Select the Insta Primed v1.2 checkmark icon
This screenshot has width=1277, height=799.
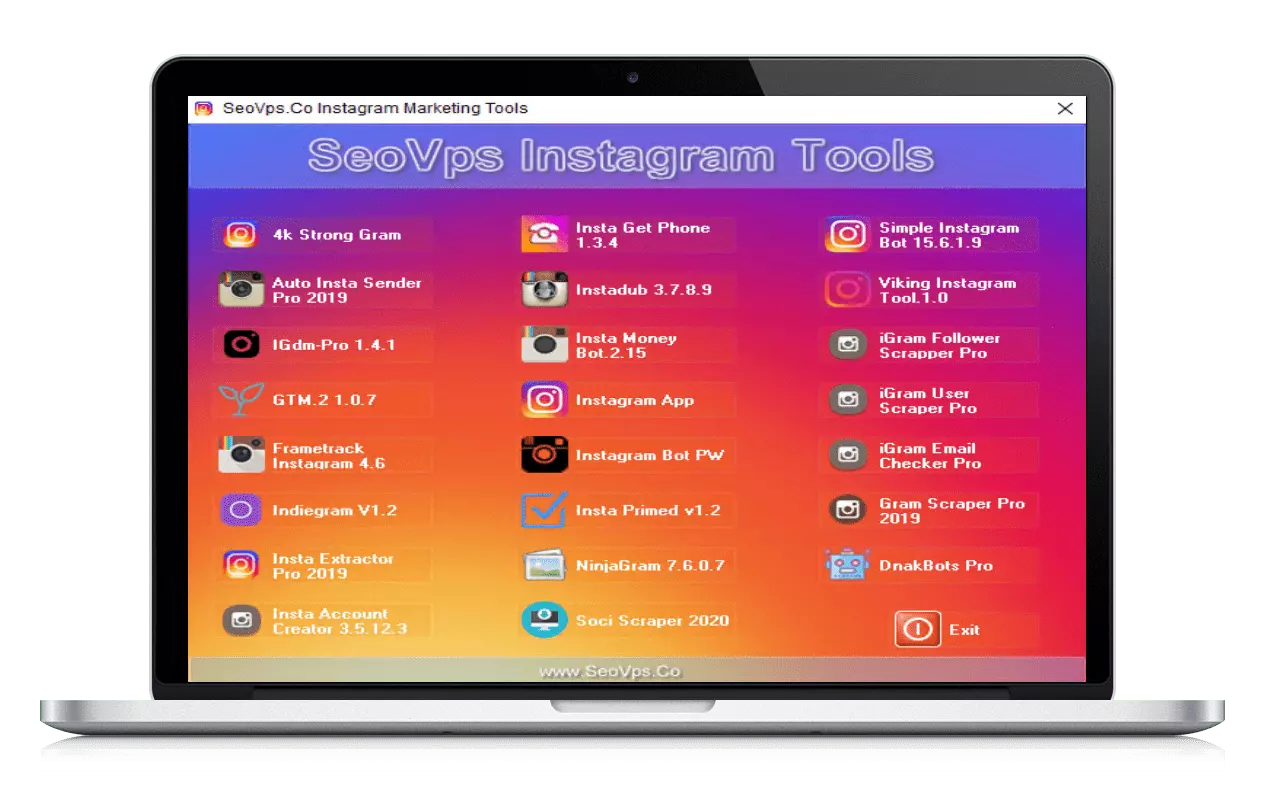544,510
